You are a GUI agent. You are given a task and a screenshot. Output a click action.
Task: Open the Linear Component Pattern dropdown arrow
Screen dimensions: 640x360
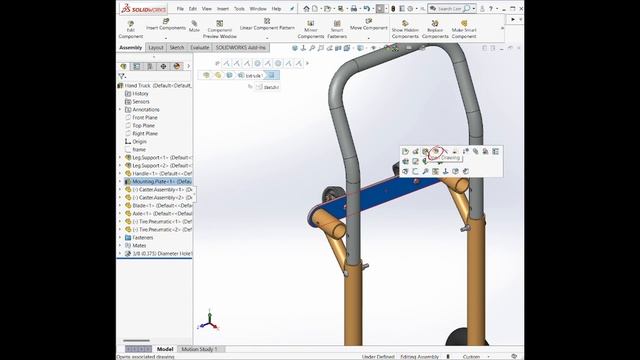(x=267, y=38)
